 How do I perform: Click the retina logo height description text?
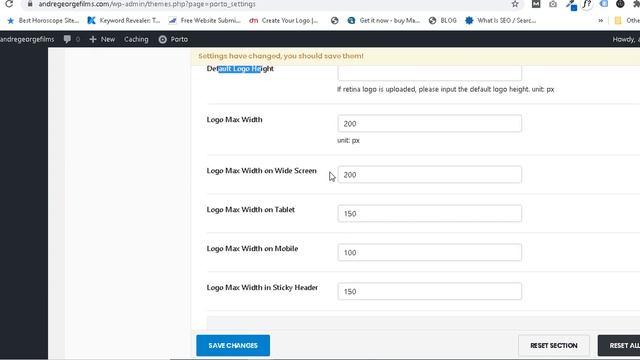pyautogui.click(x=445, y=89)
